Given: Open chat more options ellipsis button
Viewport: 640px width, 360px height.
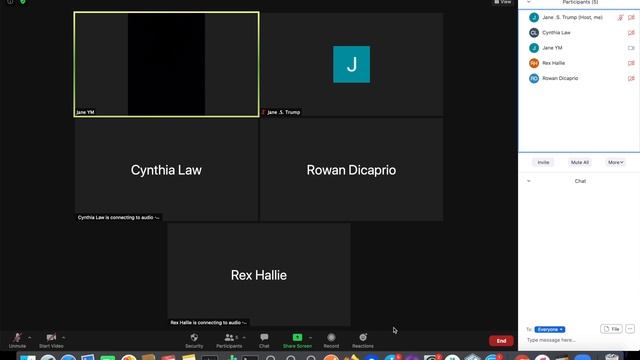Looking at the screenshot, I should click(630, 329).
